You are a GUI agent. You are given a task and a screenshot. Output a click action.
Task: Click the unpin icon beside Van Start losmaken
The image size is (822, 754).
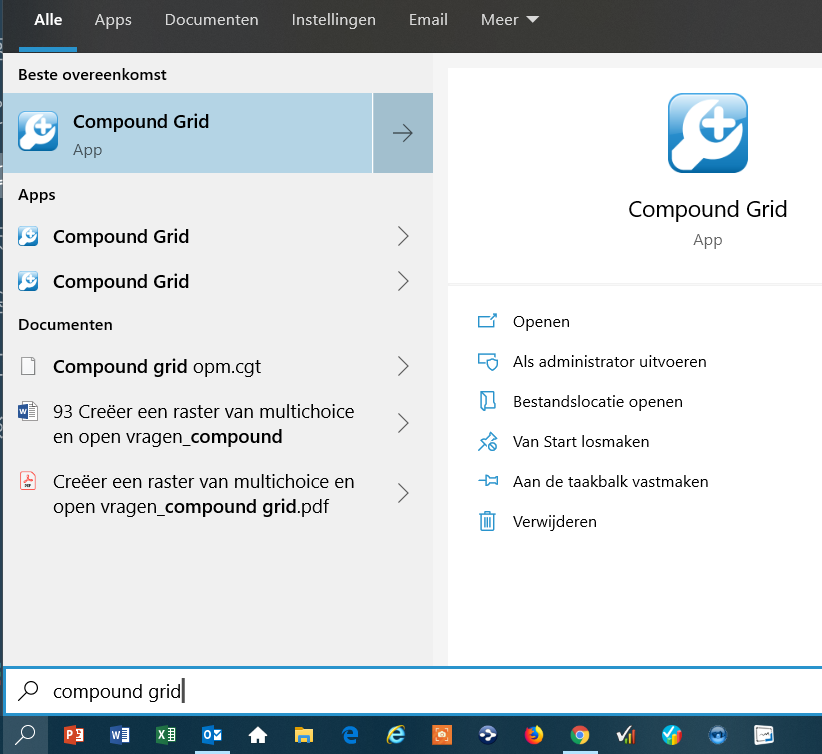(488, 441)
